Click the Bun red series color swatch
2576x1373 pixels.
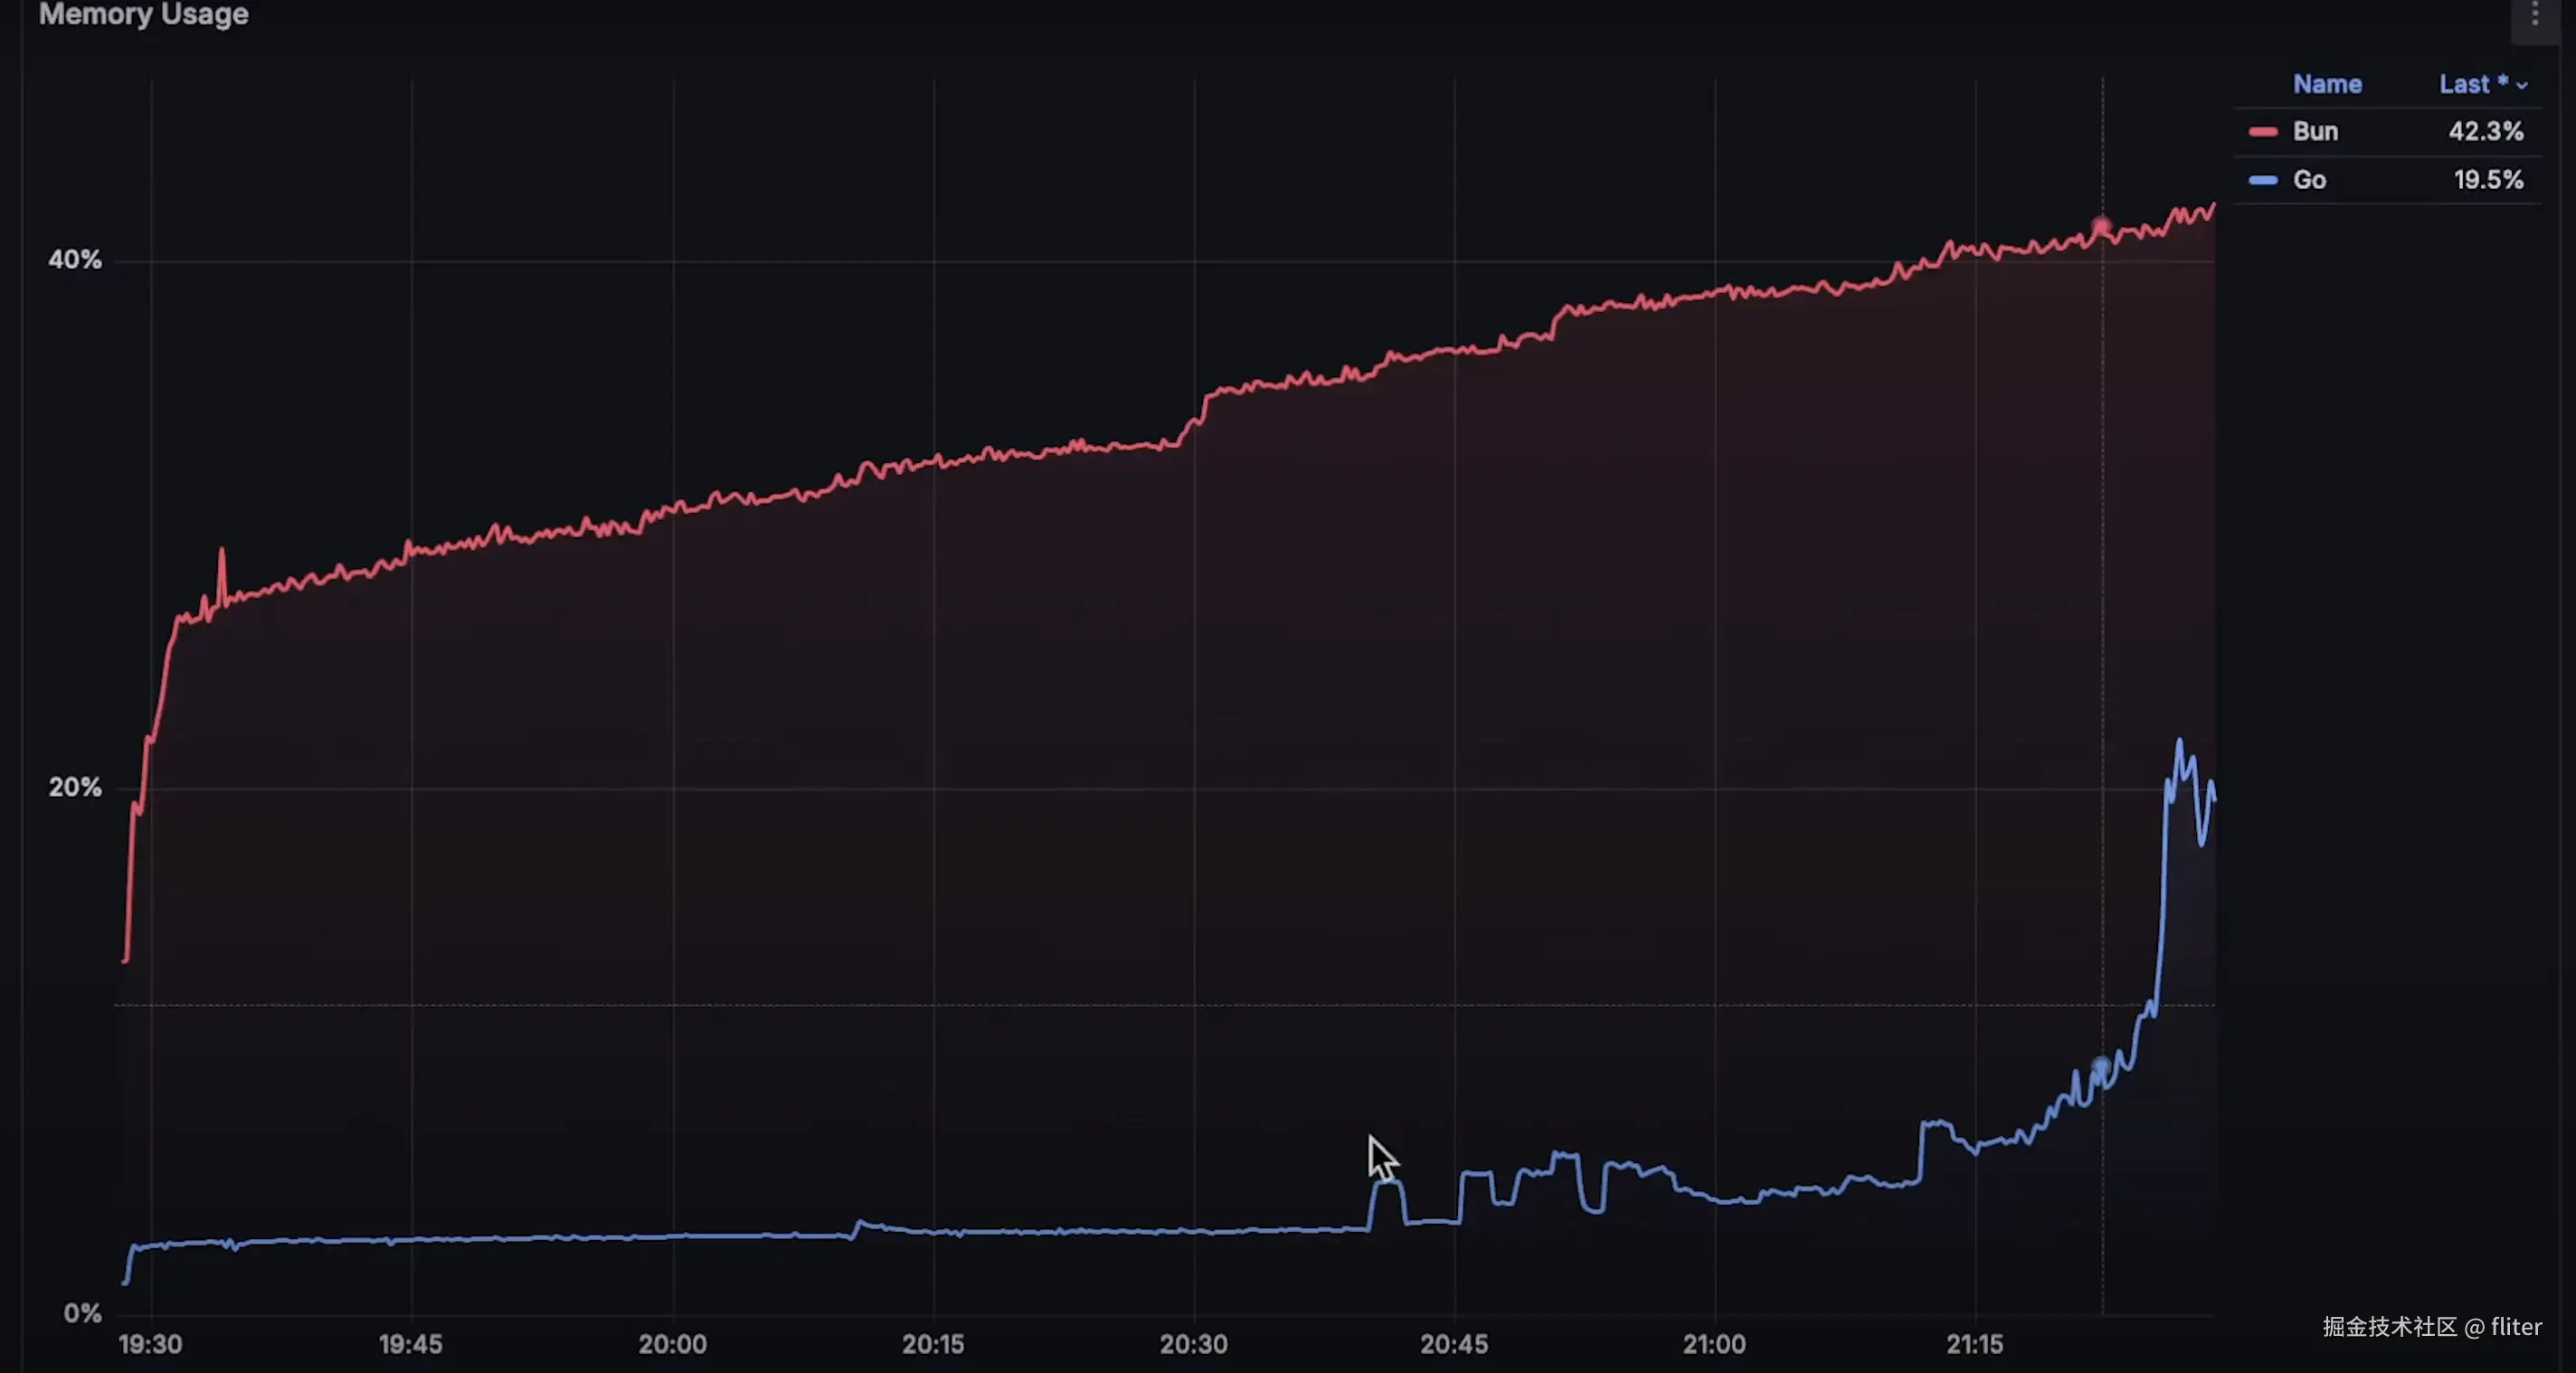[2262, 132]
